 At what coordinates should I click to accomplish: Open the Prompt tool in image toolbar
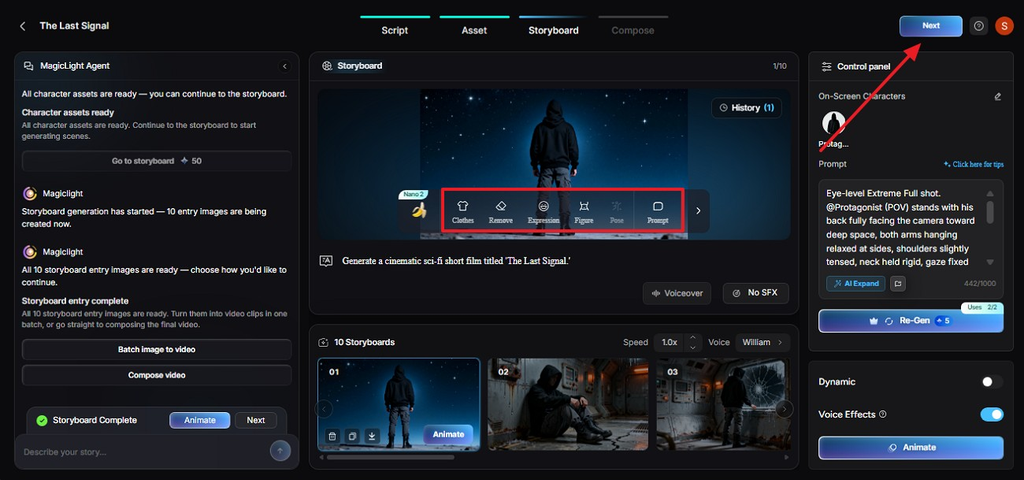click(658, 212)
